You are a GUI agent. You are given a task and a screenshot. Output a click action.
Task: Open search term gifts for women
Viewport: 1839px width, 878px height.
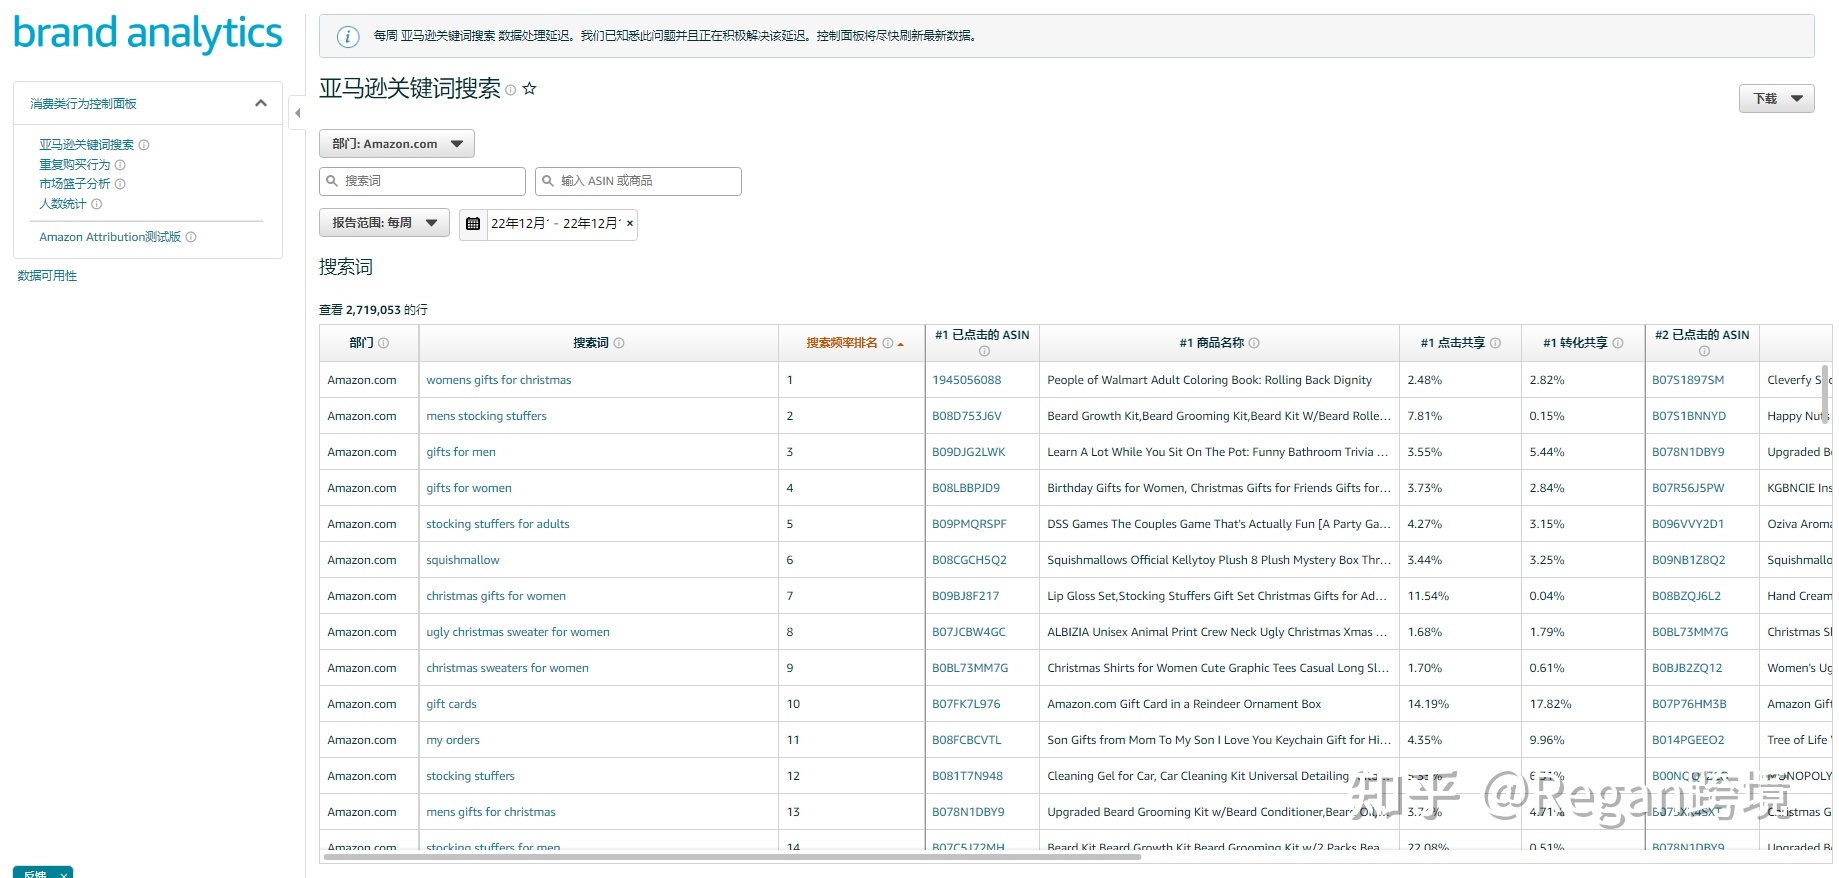coord(469,488)
